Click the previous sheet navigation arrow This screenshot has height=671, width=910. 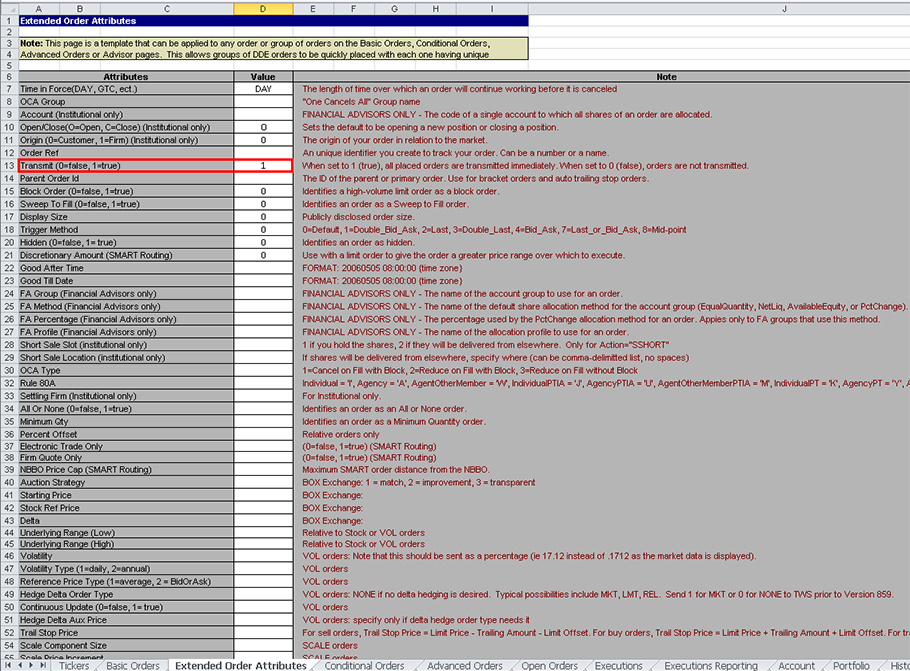tap(20, 665)
